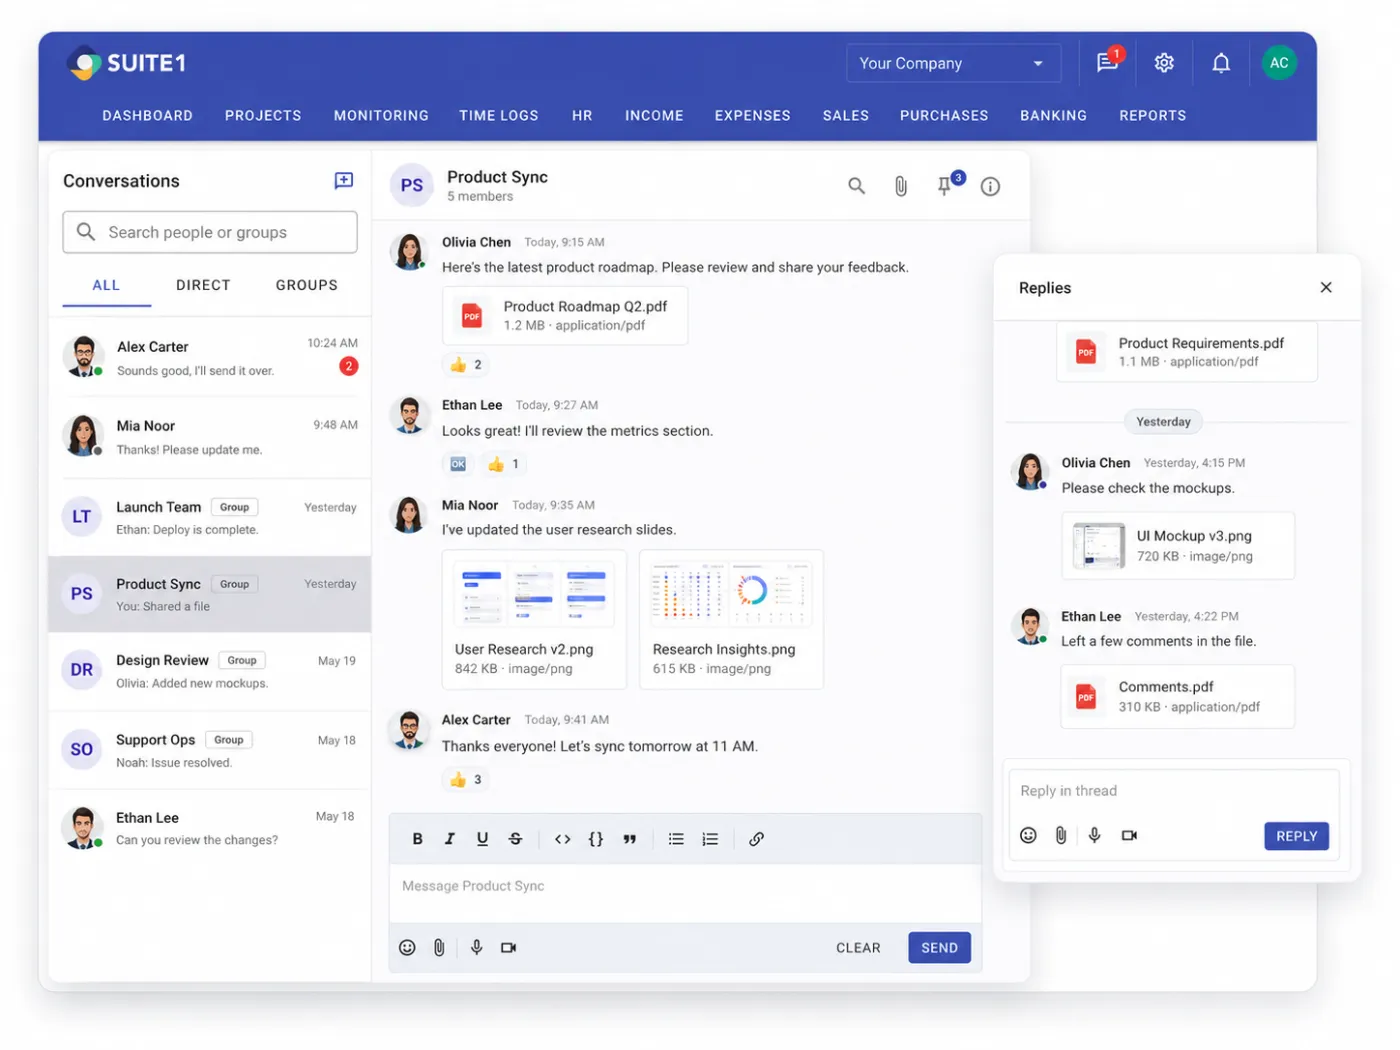Click the SEND button
The height and width of the screenshot is (1050, 1400).
click(939, 948)
